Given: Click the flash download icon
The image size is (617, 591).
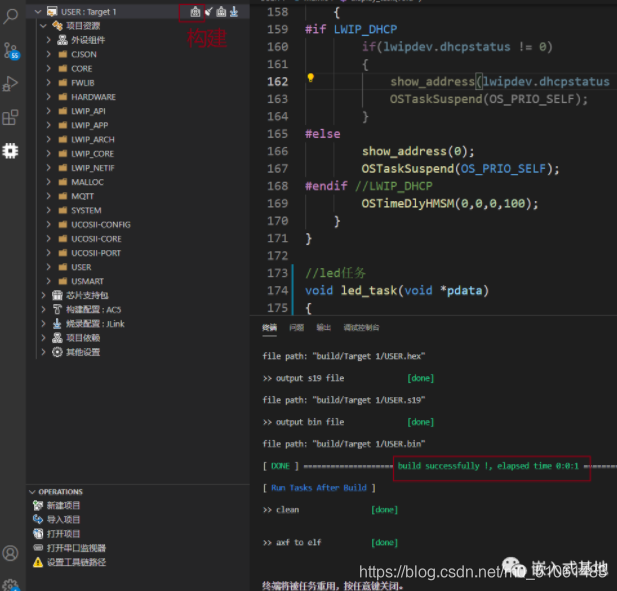Looking at the screenshot, I should click(x=234, y=11).
